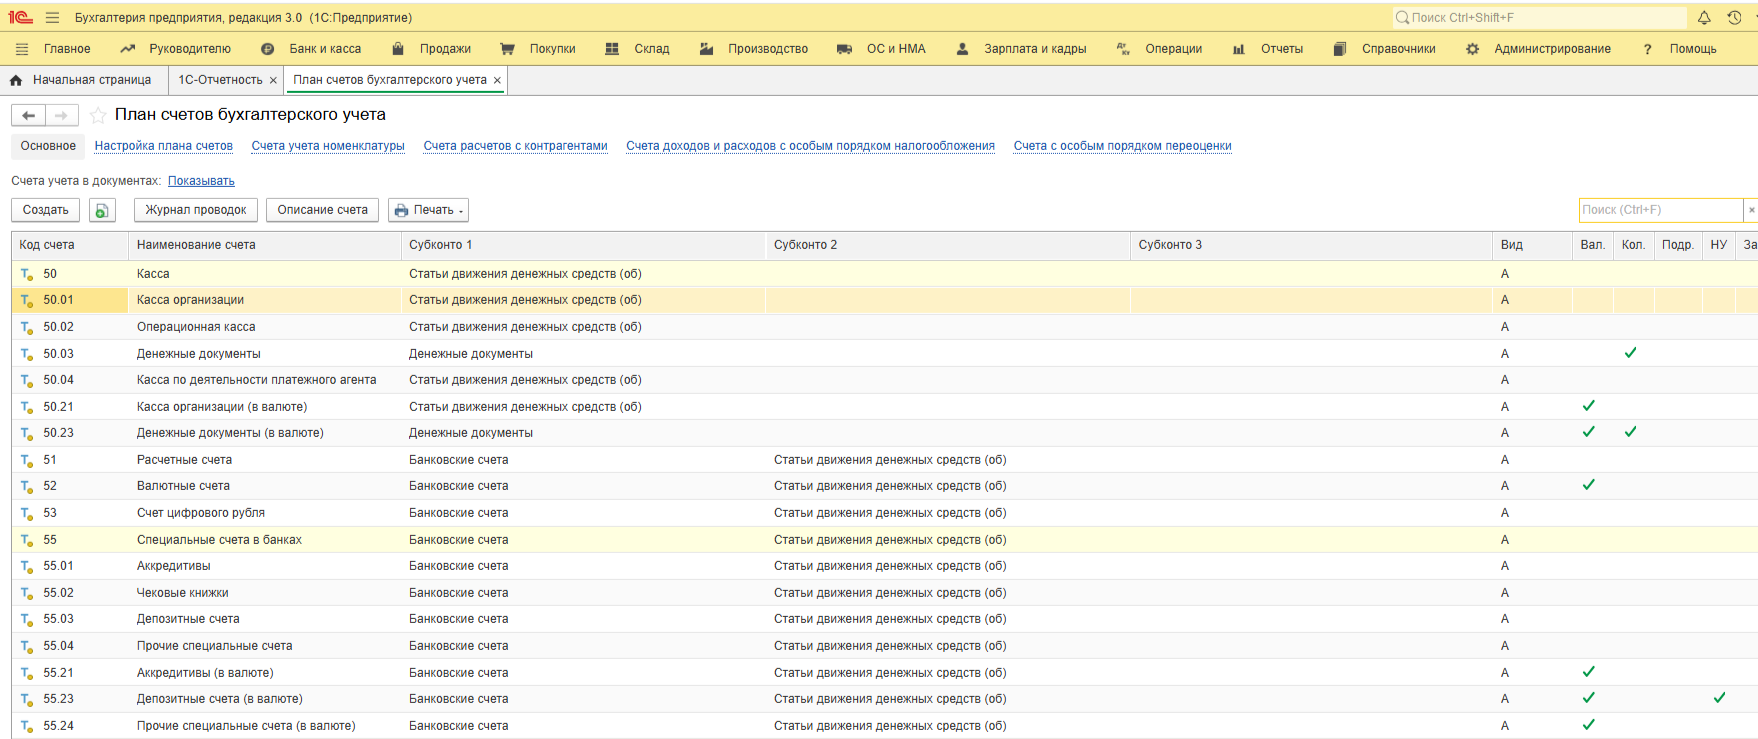Click the account icon in row 50
This screenshot has height=739, width=1758.
[x=27, y=274]
